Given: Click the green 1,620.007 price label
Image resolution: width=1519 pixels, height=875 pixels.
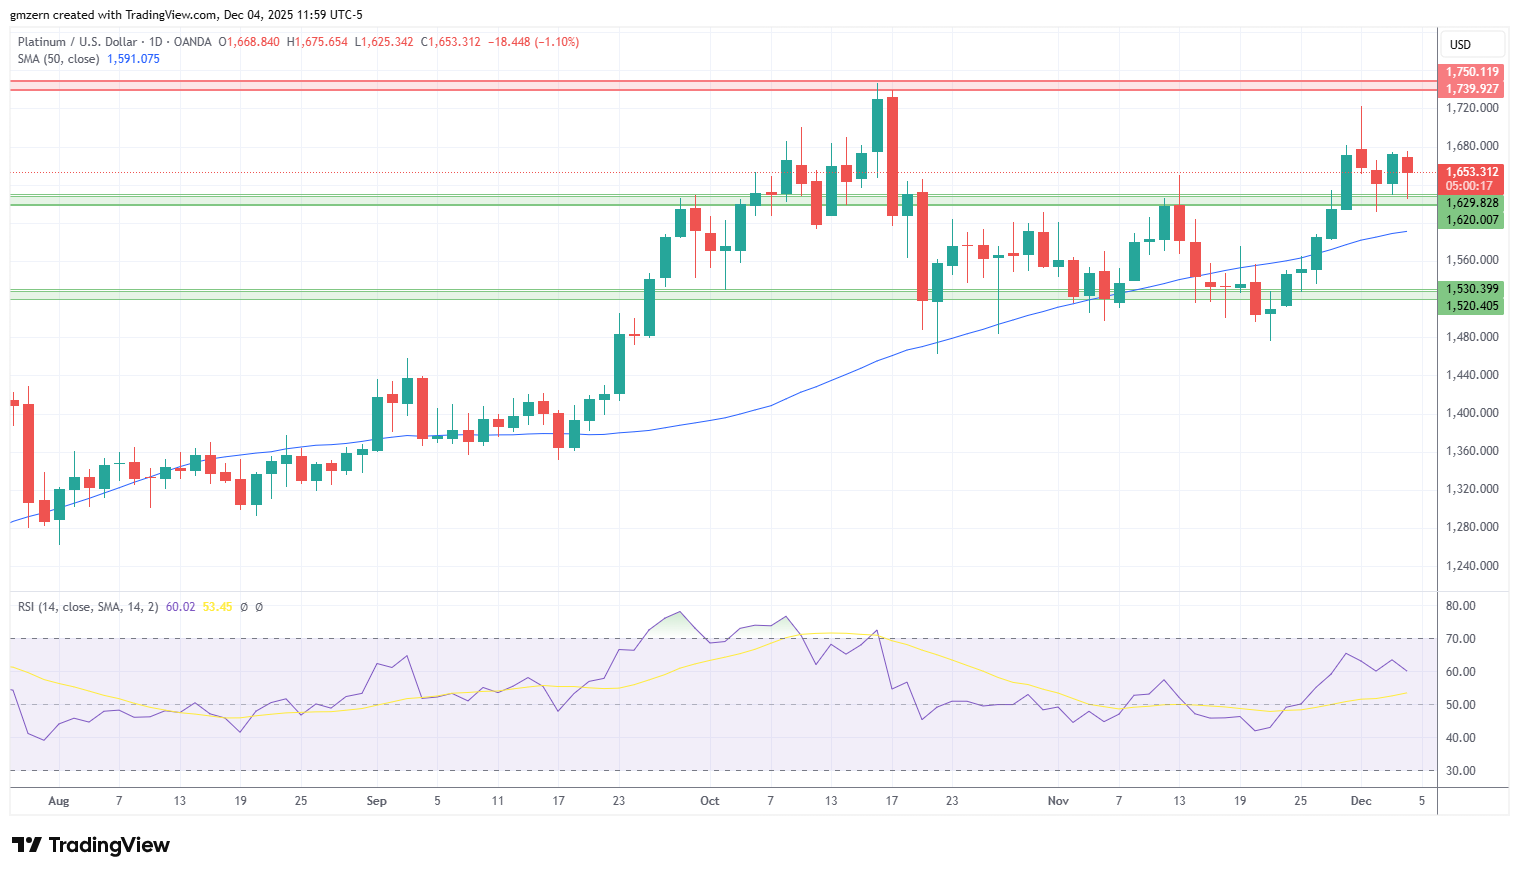Looking at the screenshot, I should click(x=1472, y=220).
